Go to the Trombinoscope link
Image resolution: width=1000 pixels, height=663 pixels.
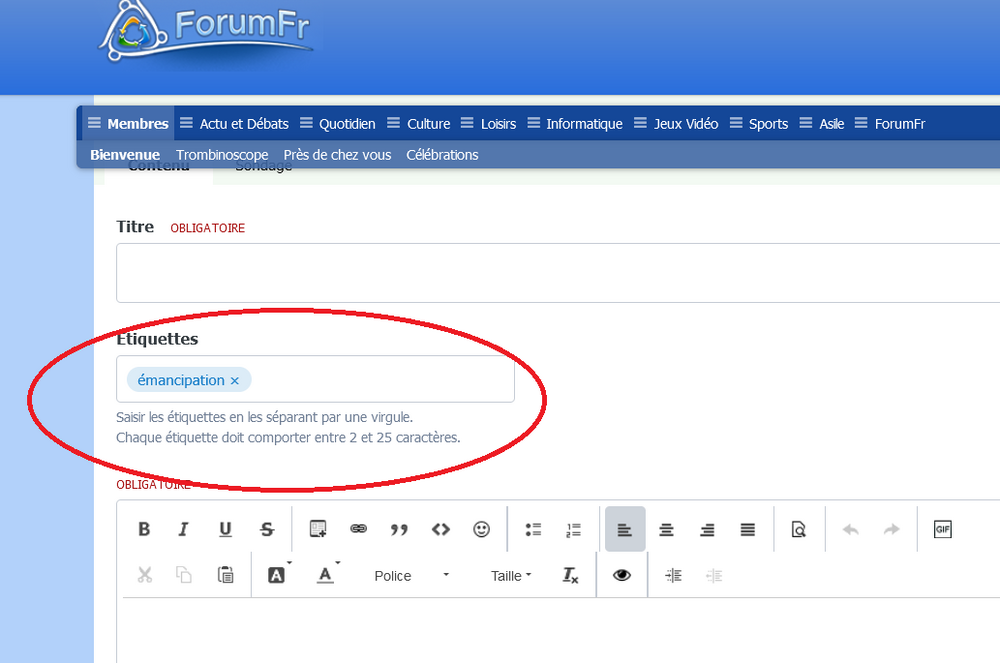[222, 155]
